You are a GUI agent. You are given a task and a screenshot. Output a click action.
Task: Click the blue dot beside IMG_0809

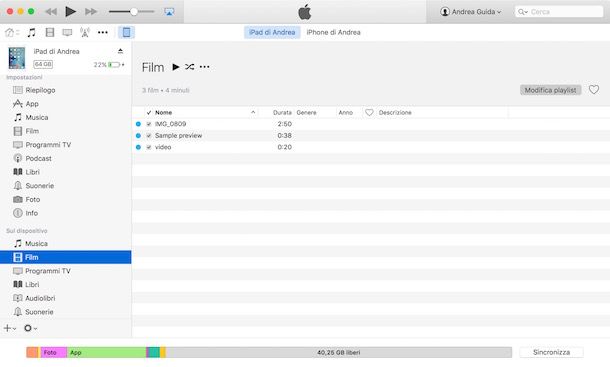(138, 124)
